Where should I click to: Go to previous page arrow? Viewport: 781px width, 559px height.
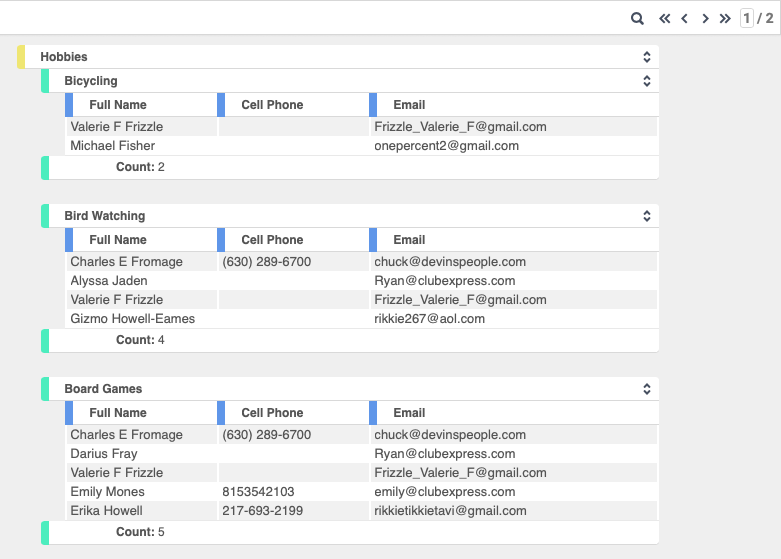684,18
